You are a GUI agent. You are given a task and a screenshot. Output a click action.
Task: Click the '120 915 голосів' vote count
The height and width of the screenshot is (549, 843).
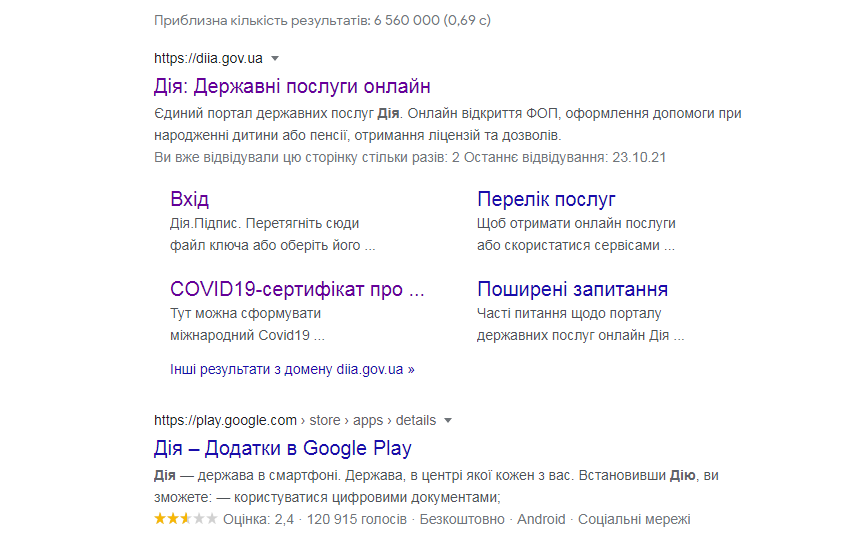(x=357, y=519)
